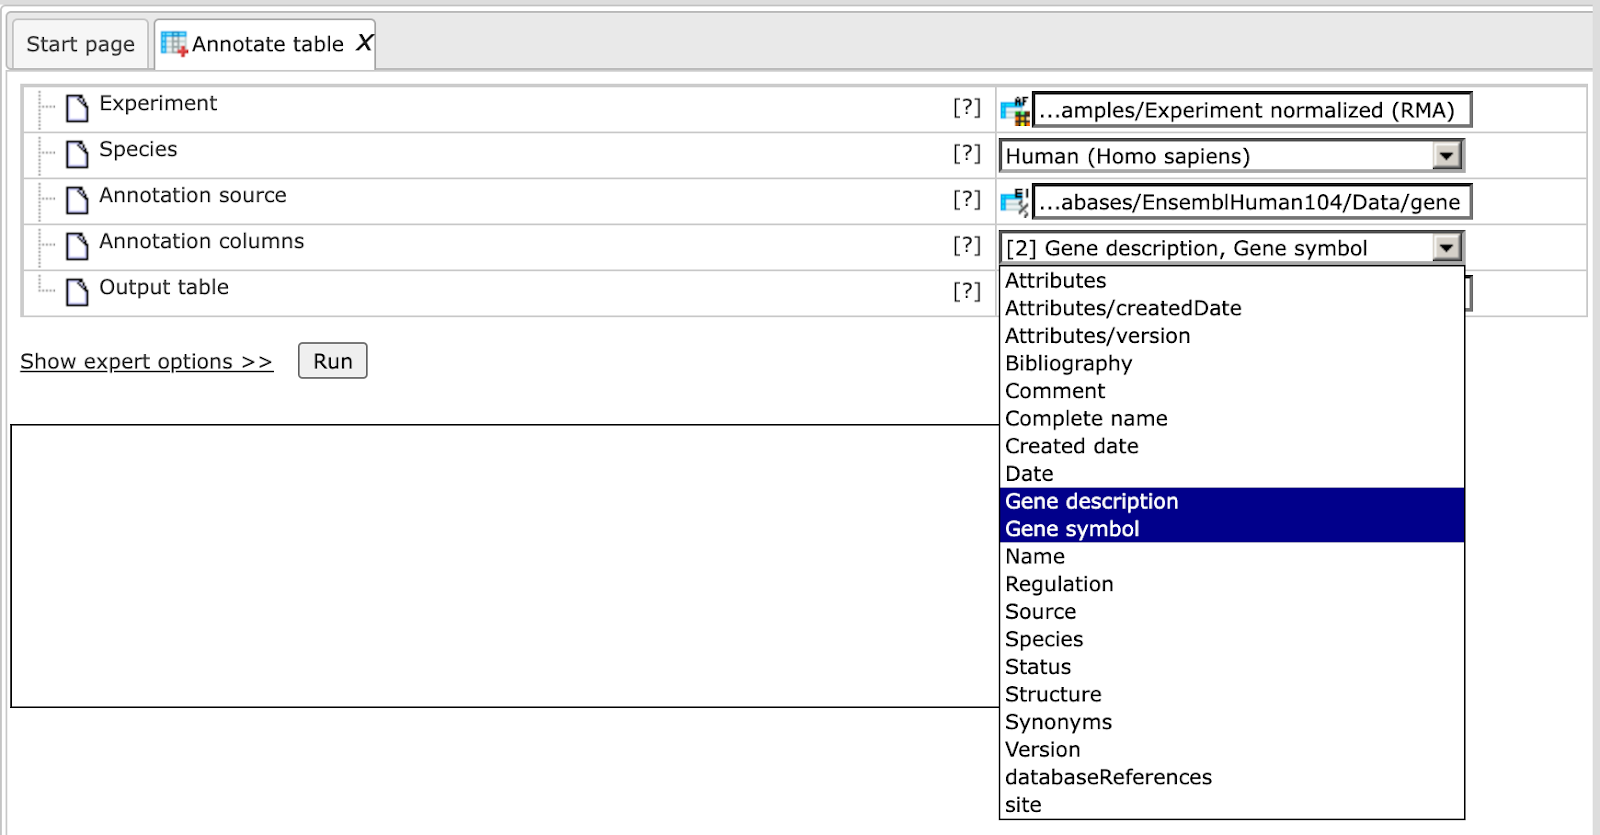Click Show expert options link
Screen dimensions: 1600x835
point(146,362)
